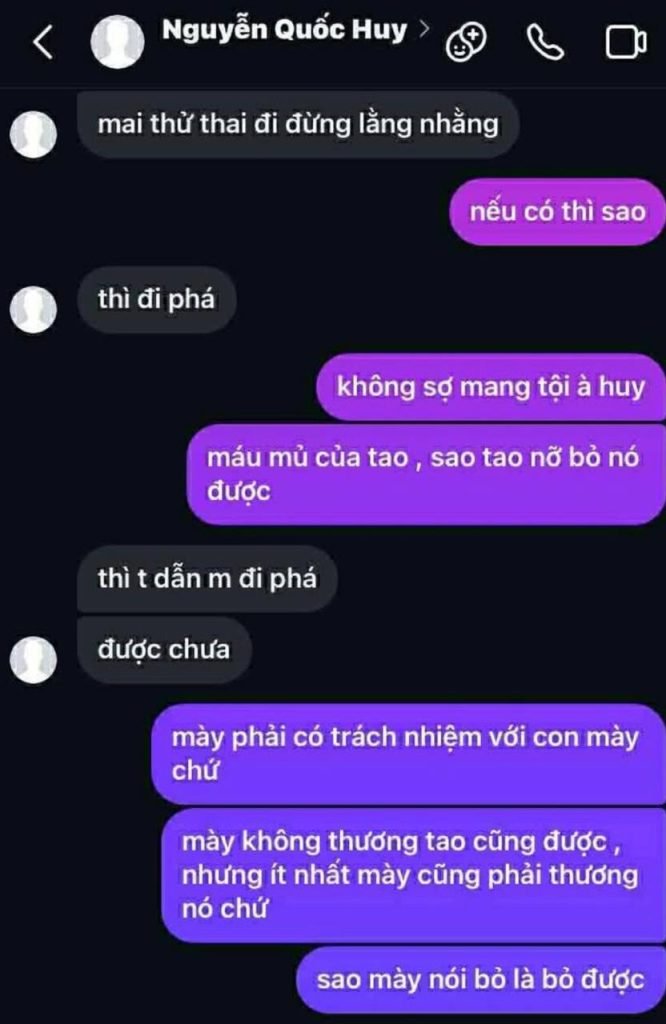The height and width of the screenshot is (1024, 666).
Task: Tap avatar beside 'mai thử thai đi' message
Action: pos(33,135)
